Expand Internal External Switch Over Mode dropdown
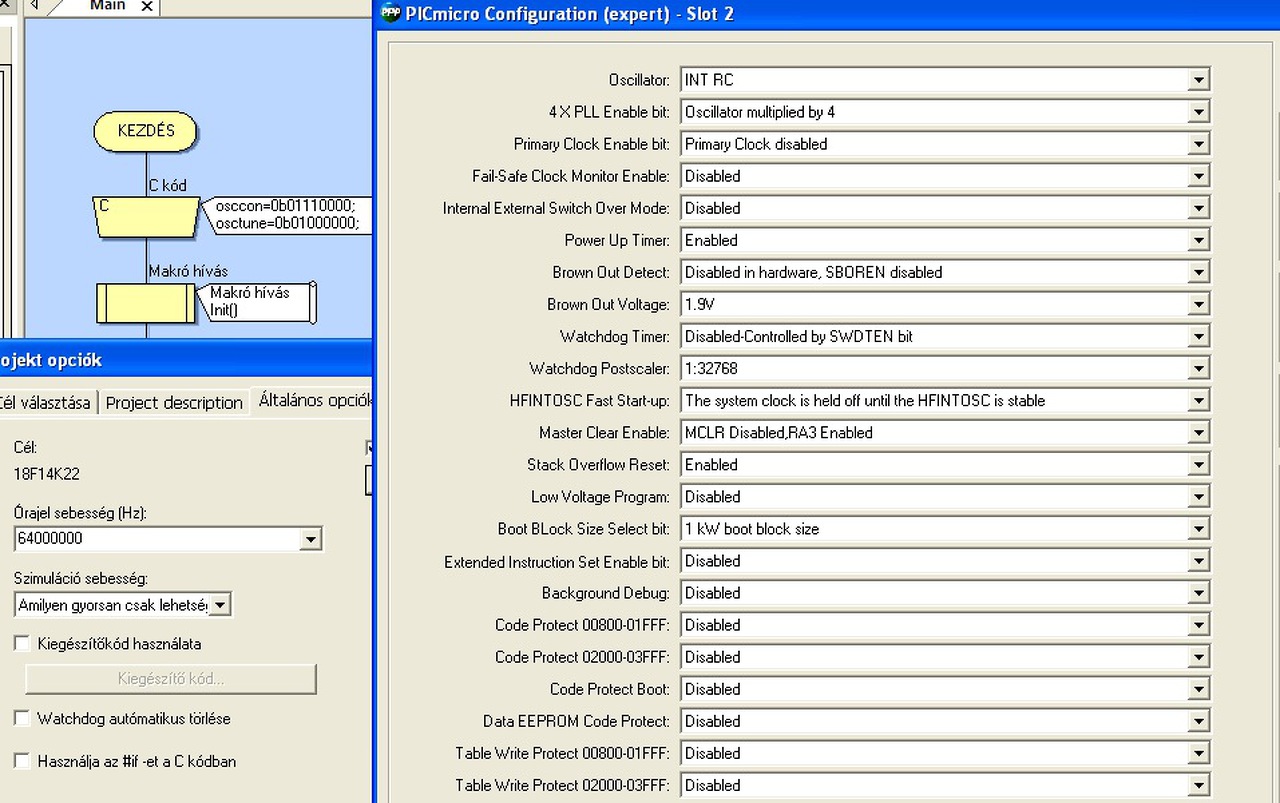This screenshot has width=1280, height=803. pos(1199,208)
